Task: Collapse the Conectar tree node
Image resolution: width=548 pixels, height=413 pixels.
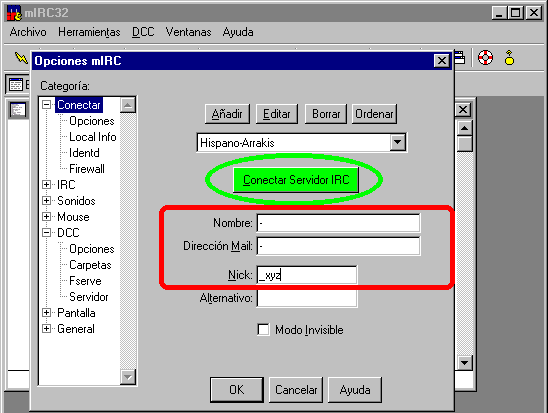Action: click(x=46, y=104)
